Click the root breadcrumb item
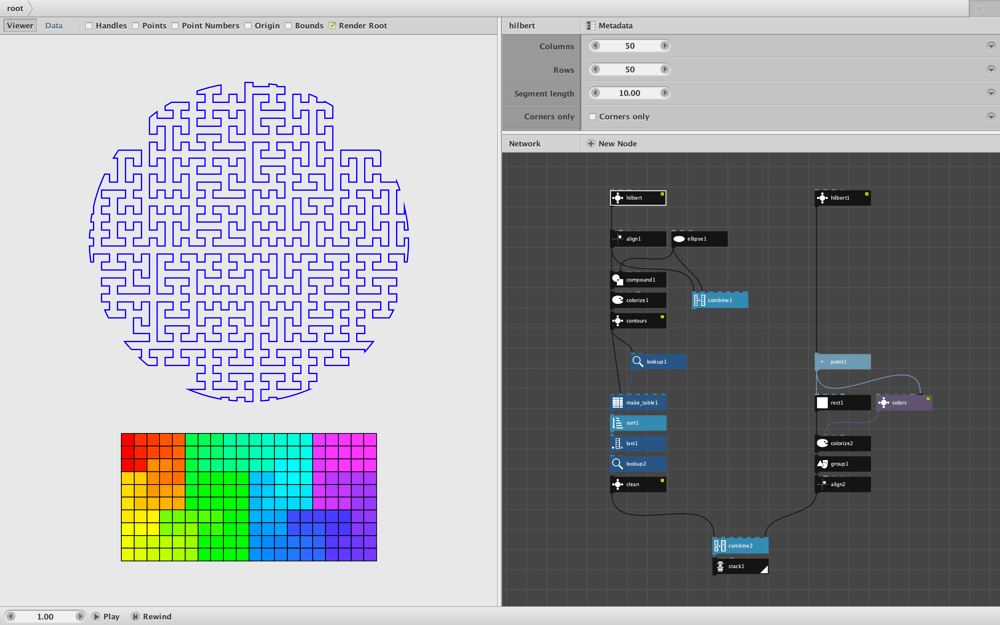This screenshot has width=1000, height=625. (15, 8)
